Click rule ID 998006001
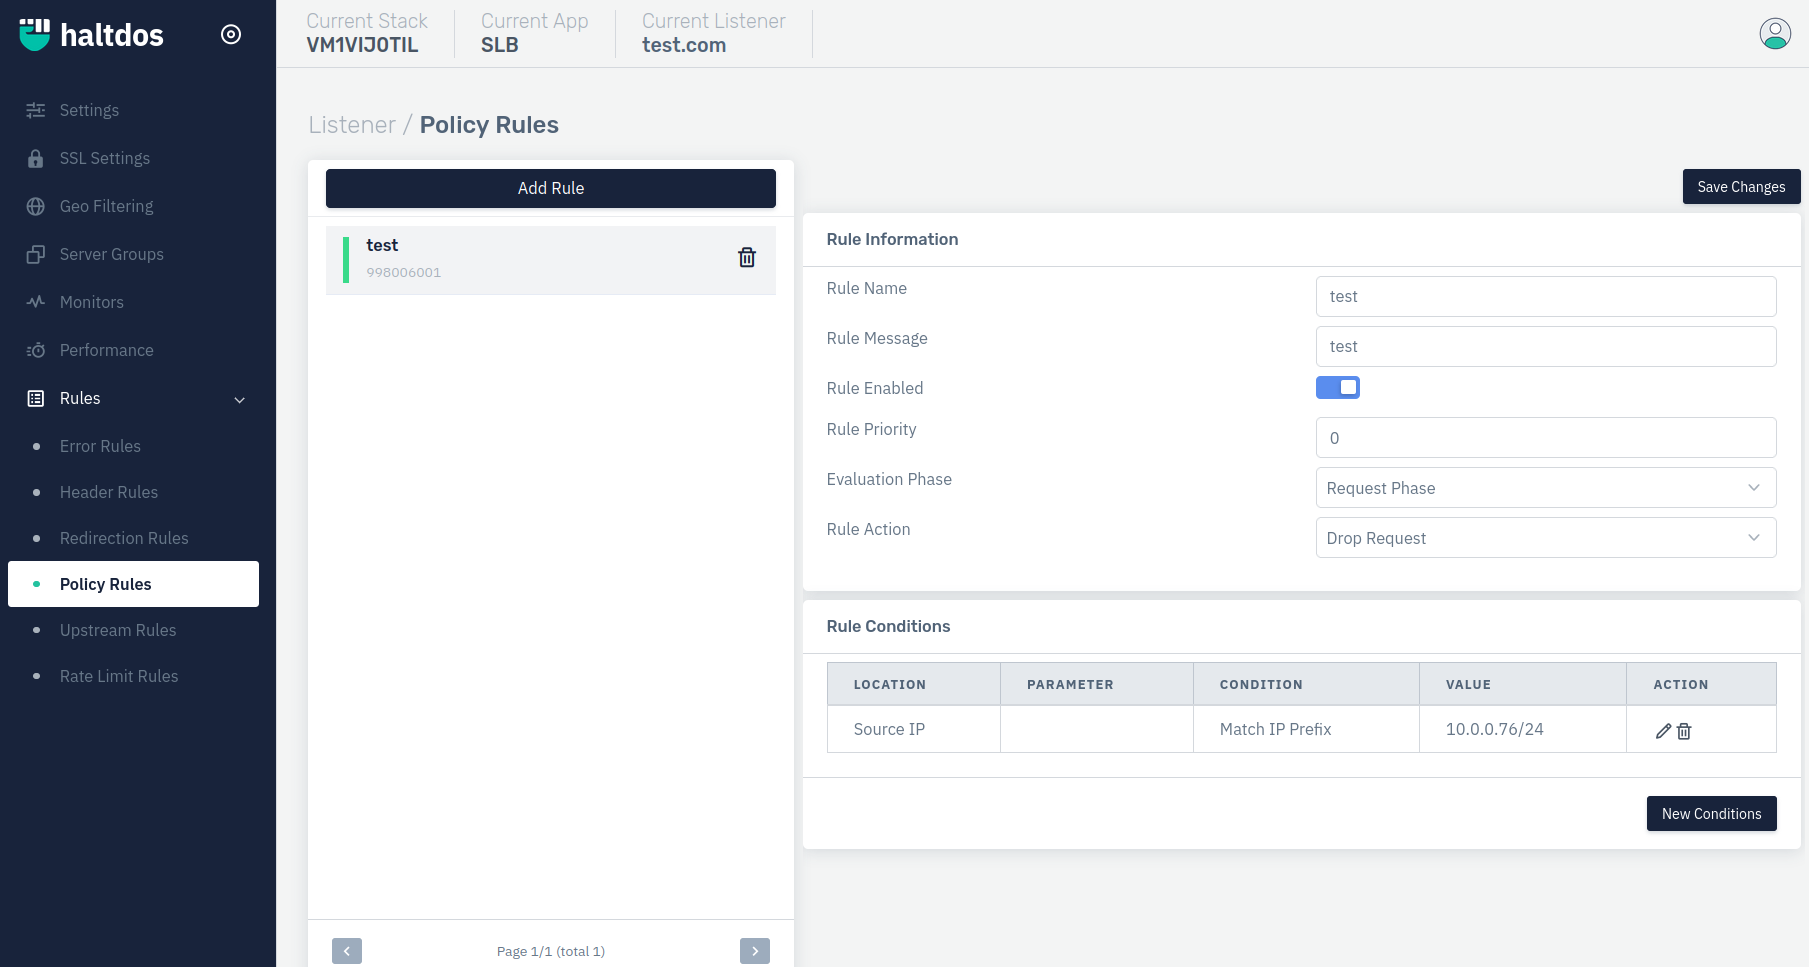The width and height of the screenshot is (1809, 967). 403,272
